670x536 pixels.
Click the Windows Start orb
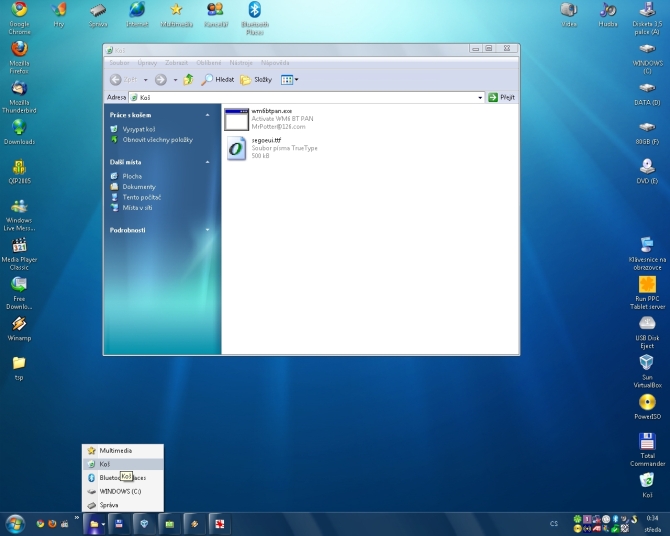[15, 523]
